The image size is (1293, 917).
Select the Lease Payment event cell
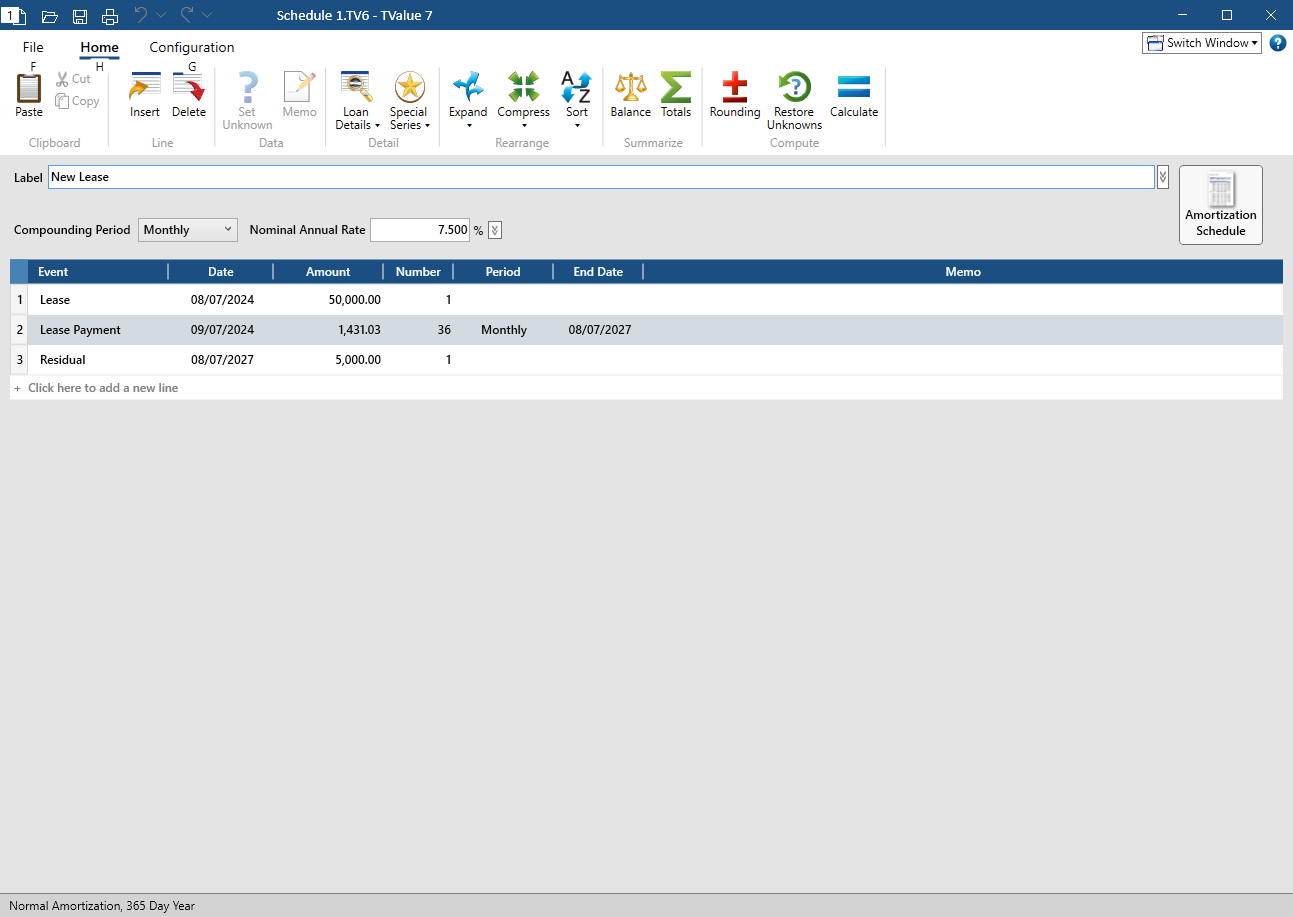98,330
